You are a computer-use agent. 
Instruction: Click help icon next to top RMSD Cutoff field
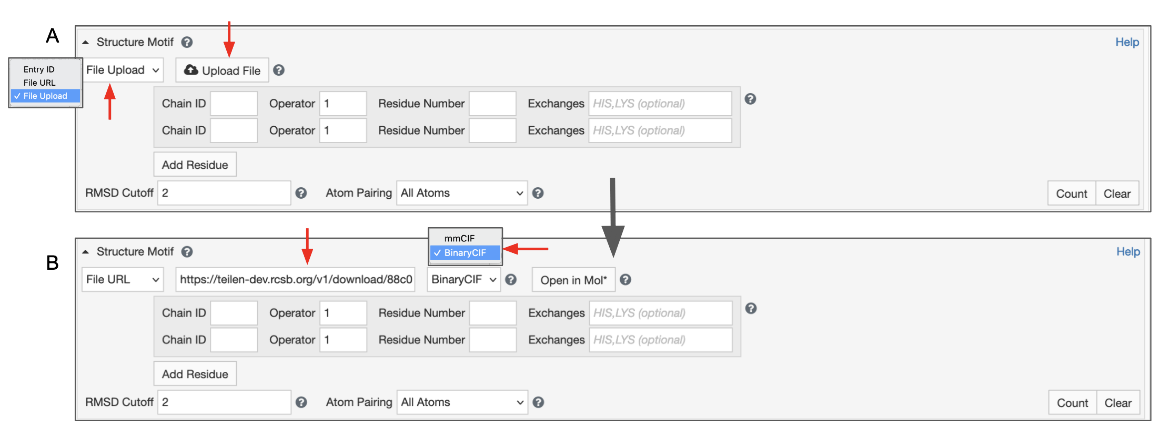click(300, 193)
